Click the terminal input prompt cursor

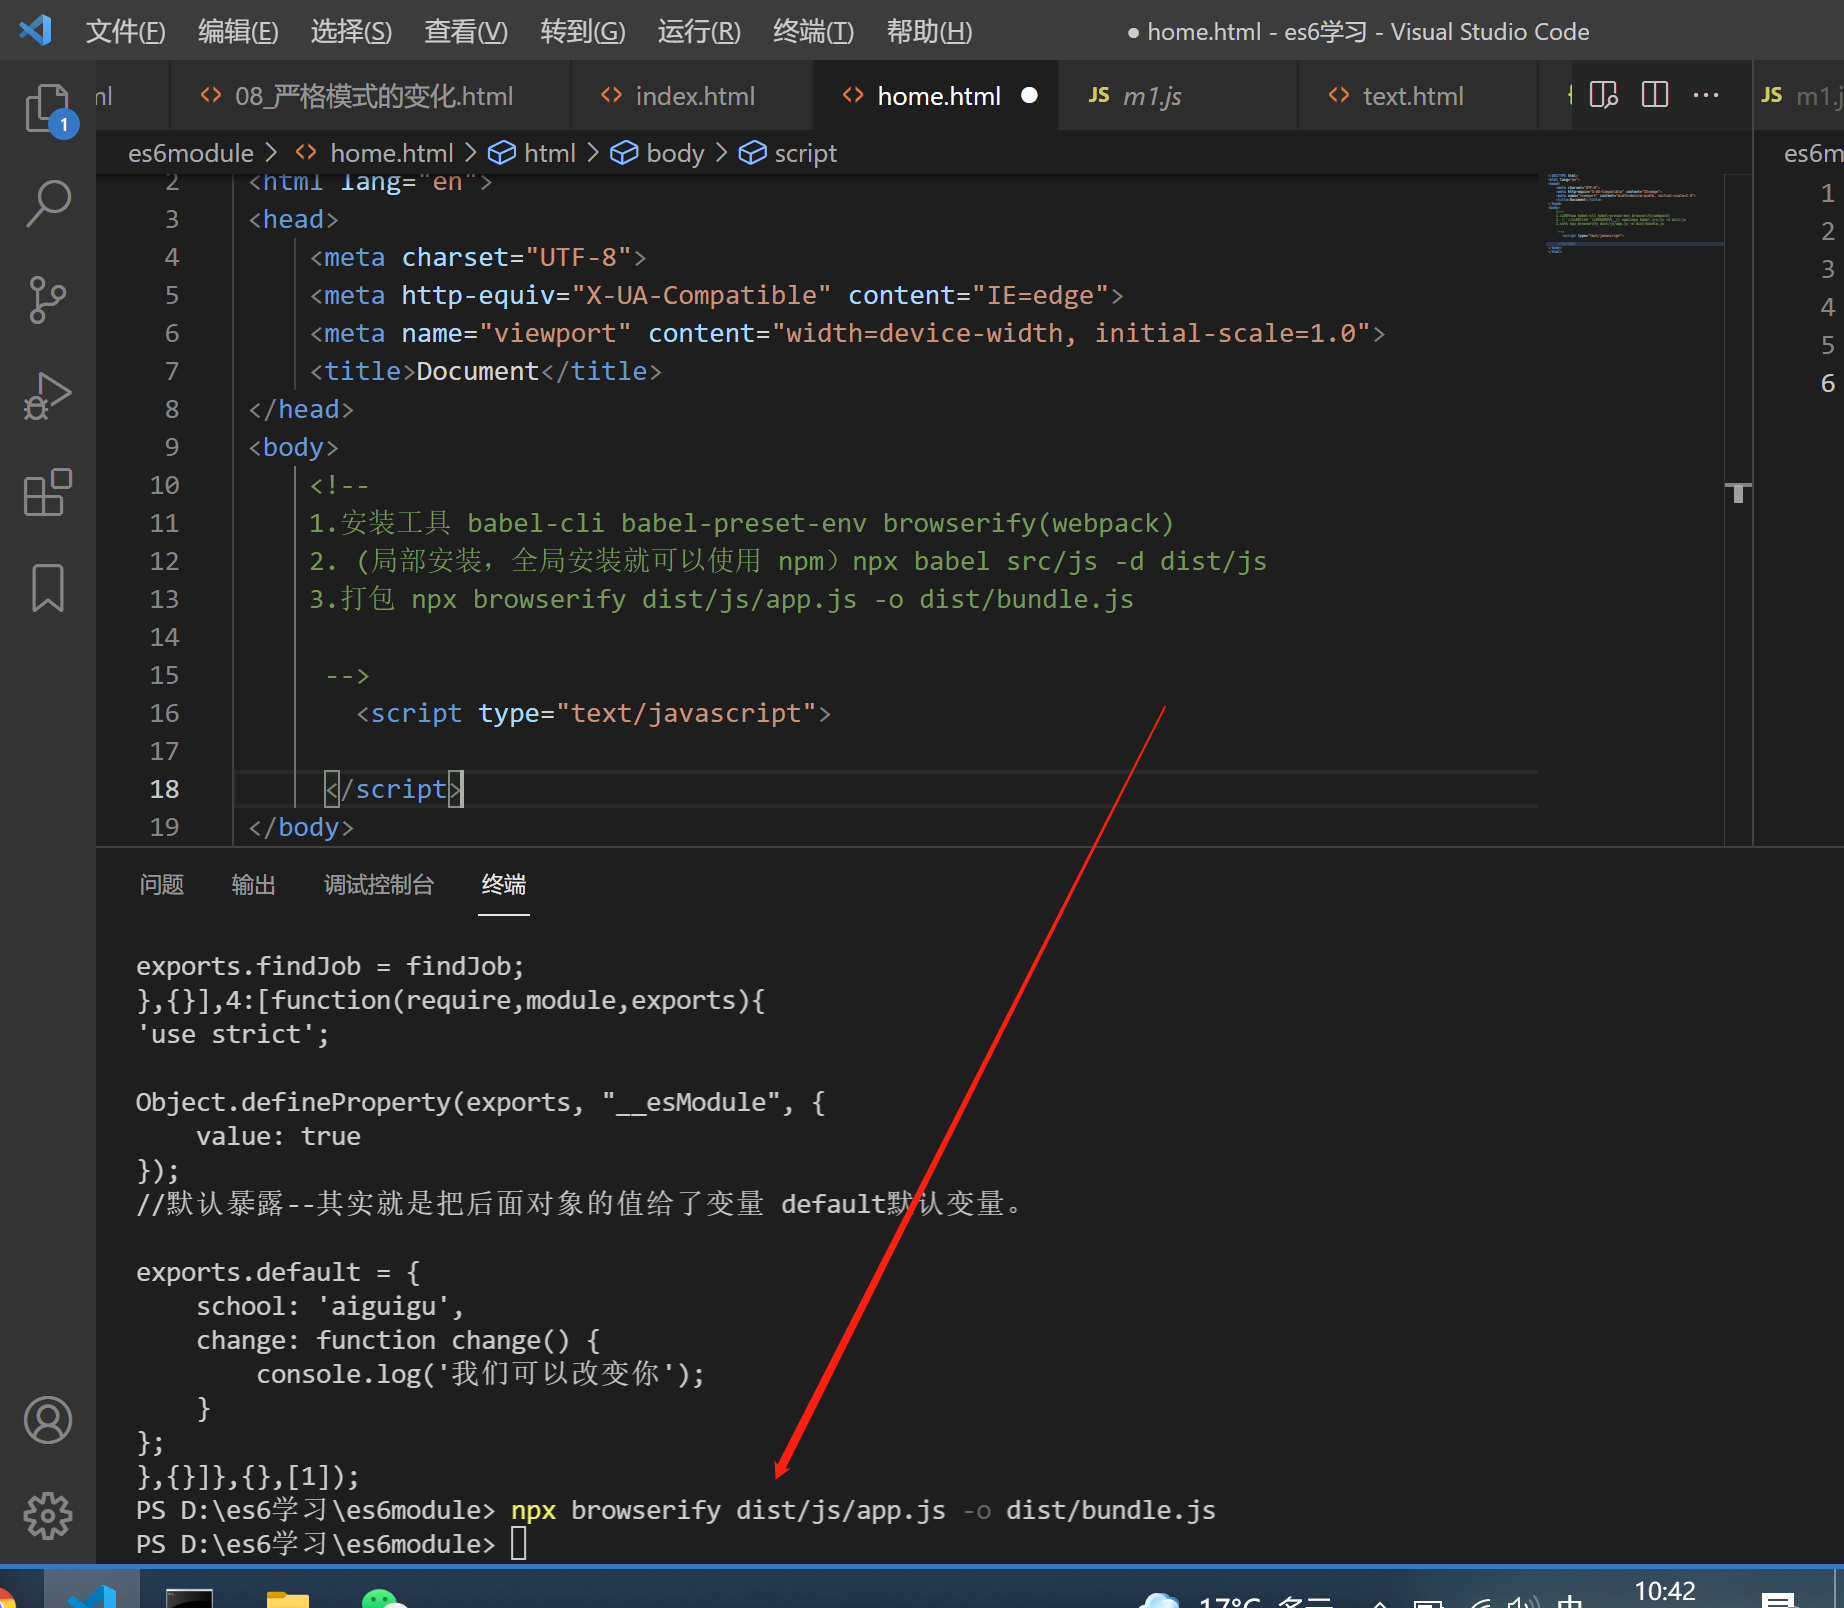point(518,1543)
